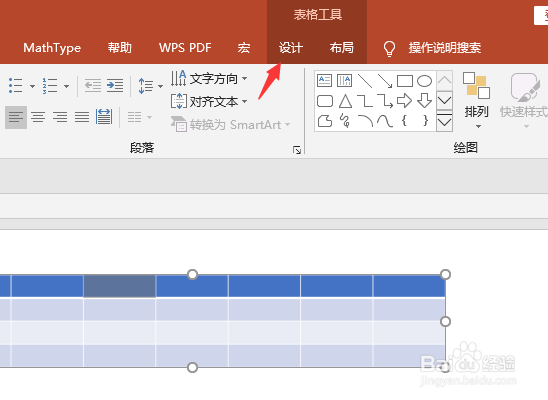This screenshot has height=400, width=548.
Task: Toggle align left paragraph button
Action: point(16,117)
